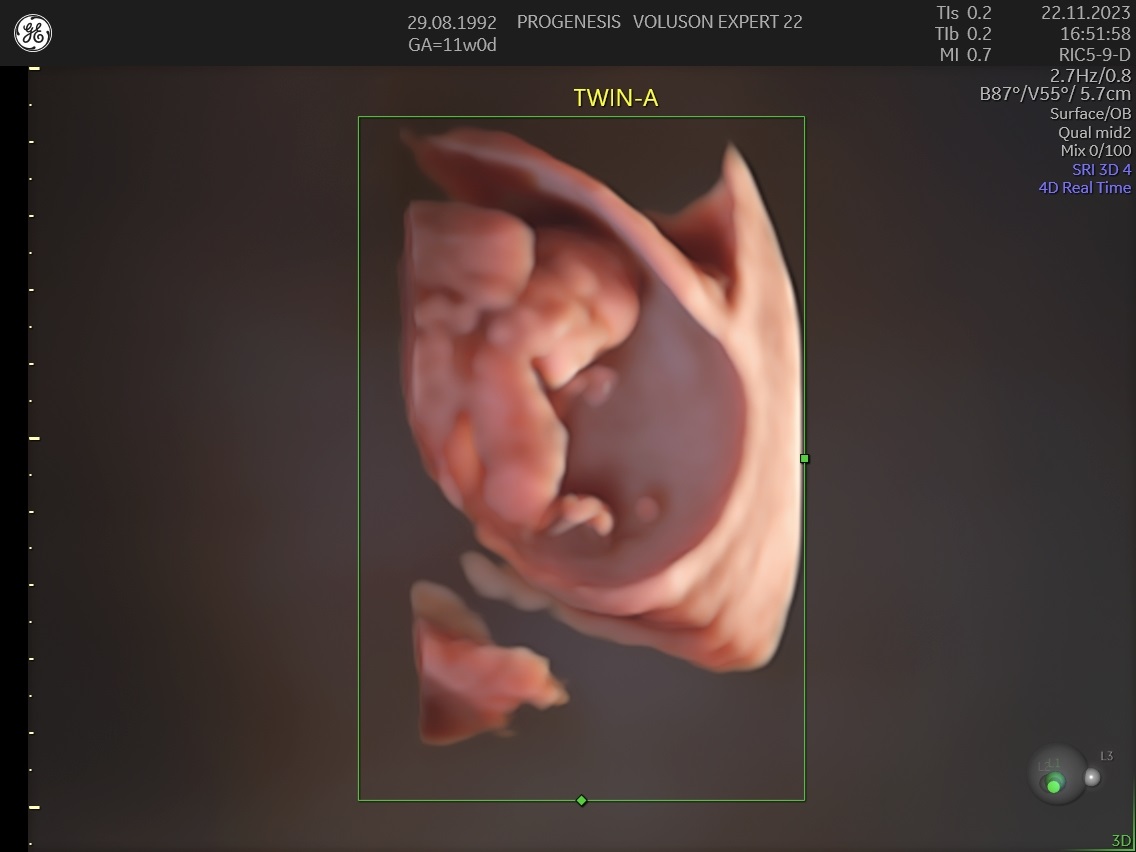Click the B87°/V55°/ 5.7cm angle readout

tap(1056, 94)
